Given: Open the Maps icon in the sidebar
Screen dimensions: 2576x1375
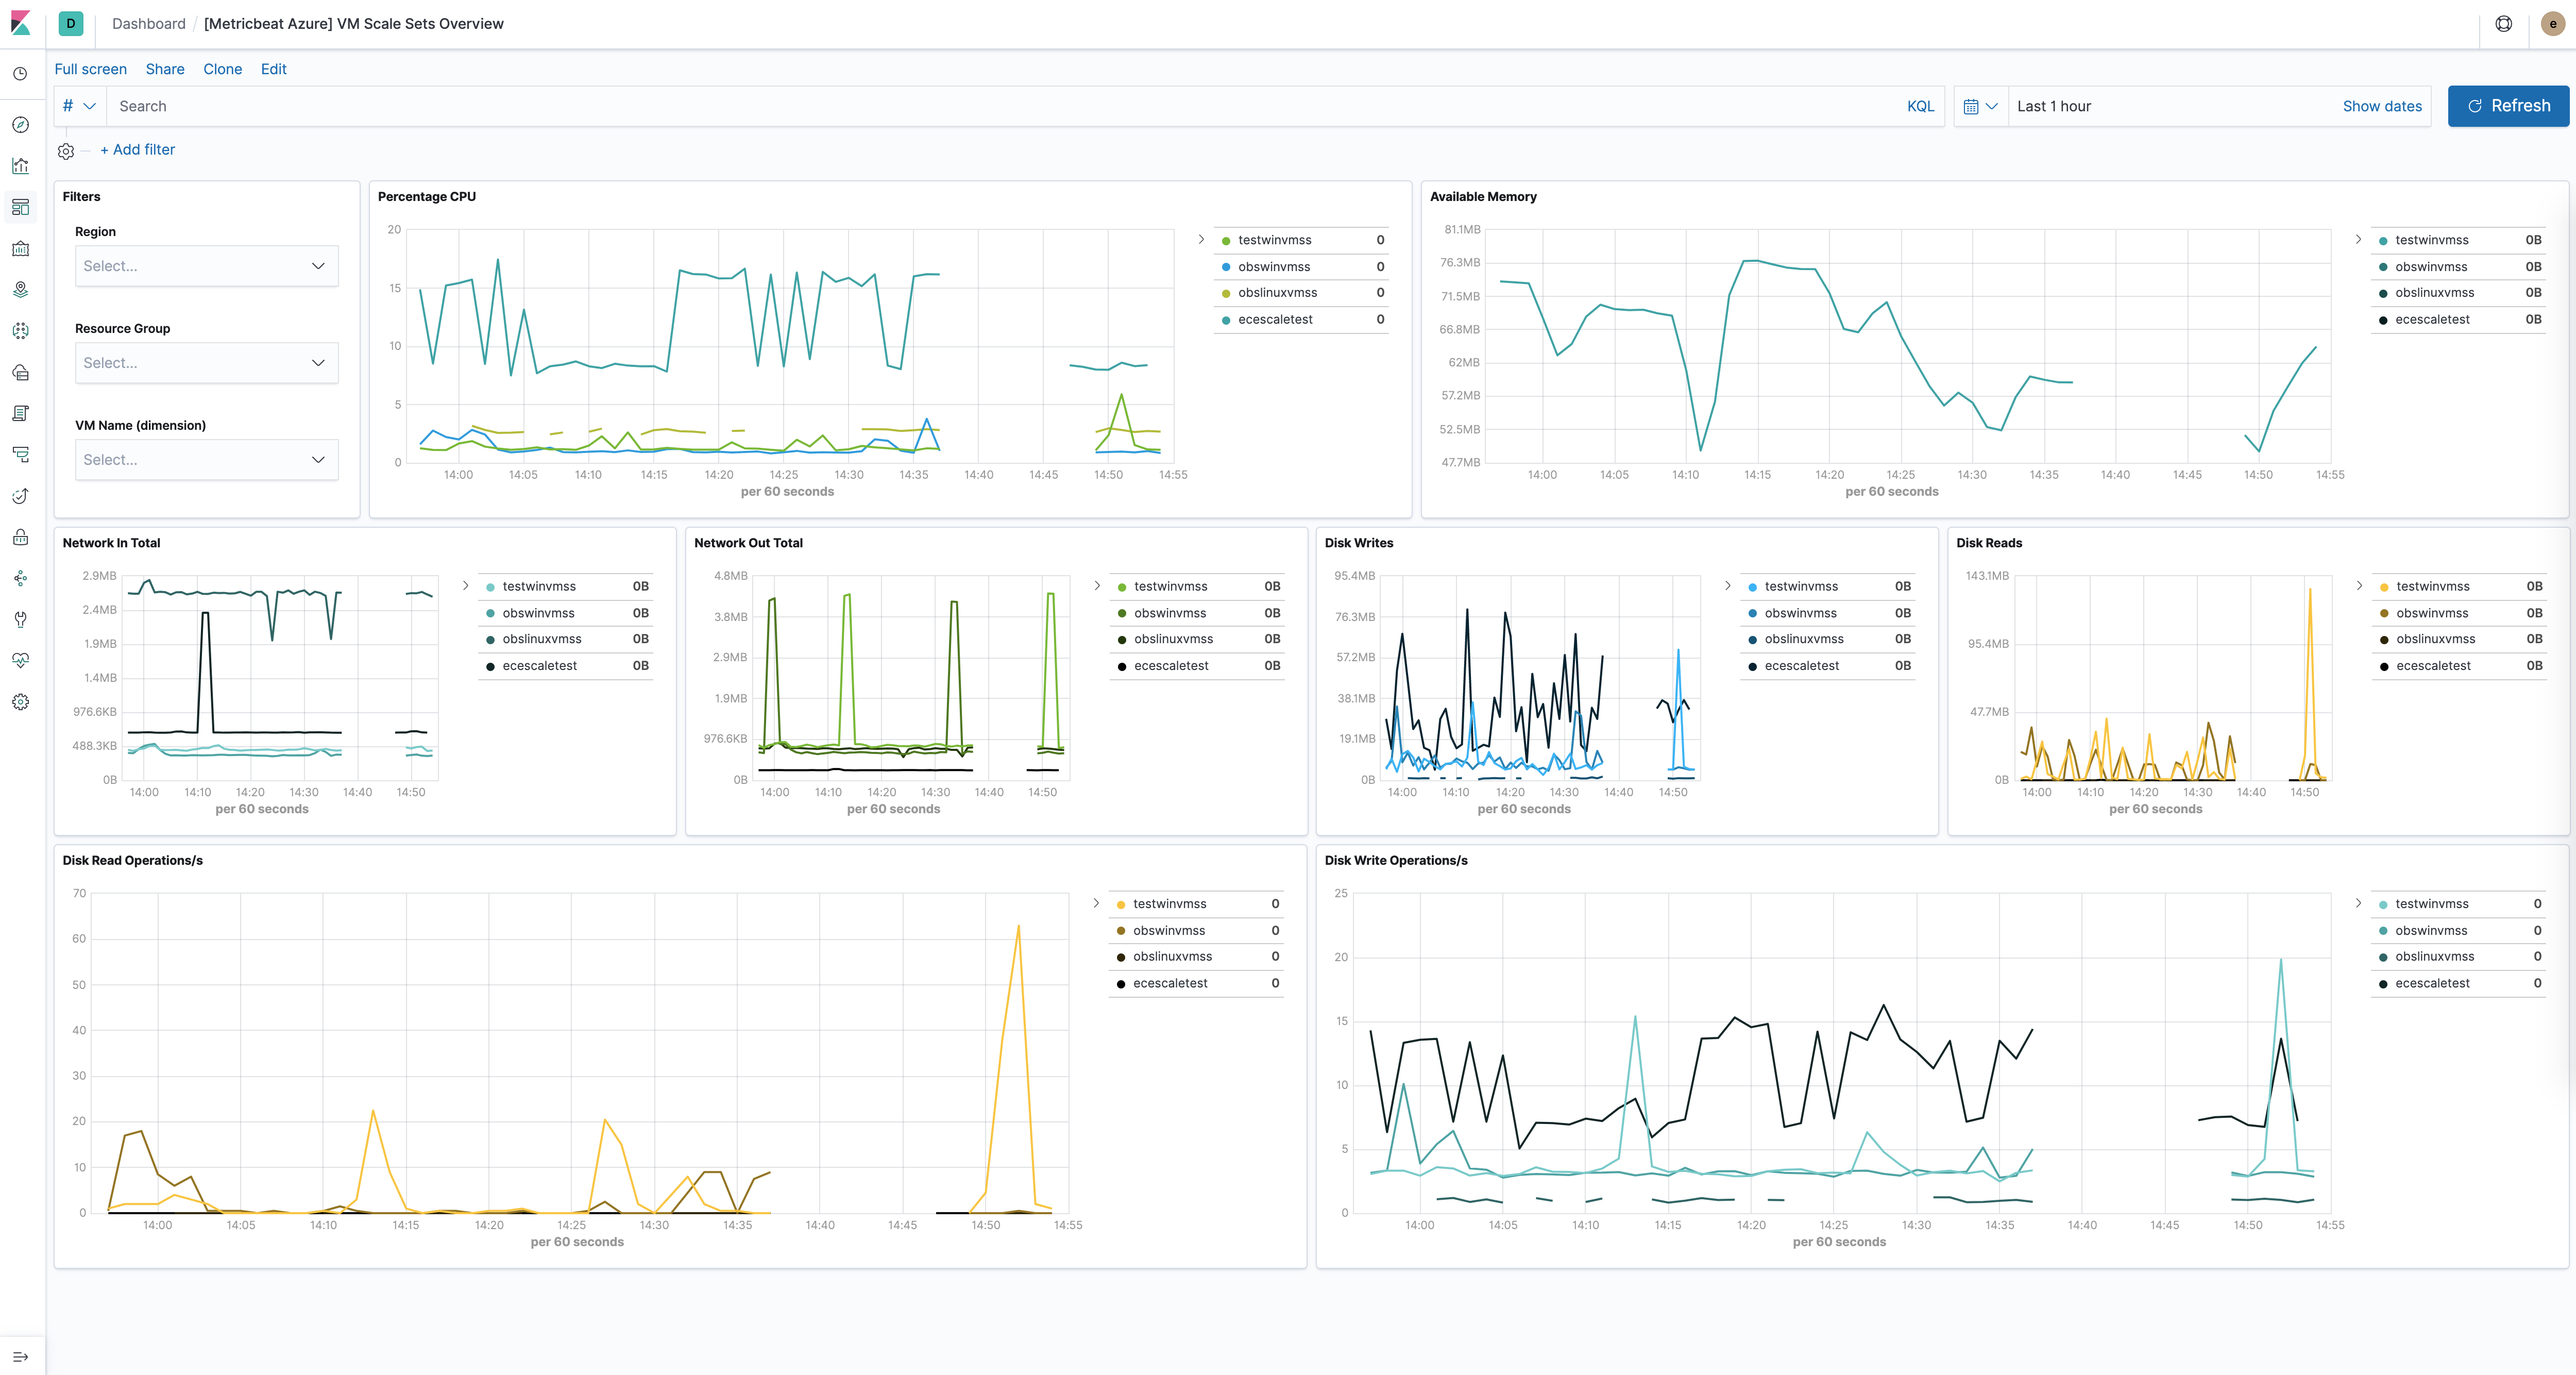Looking at the screenshot, I should [x=20, y=290].
